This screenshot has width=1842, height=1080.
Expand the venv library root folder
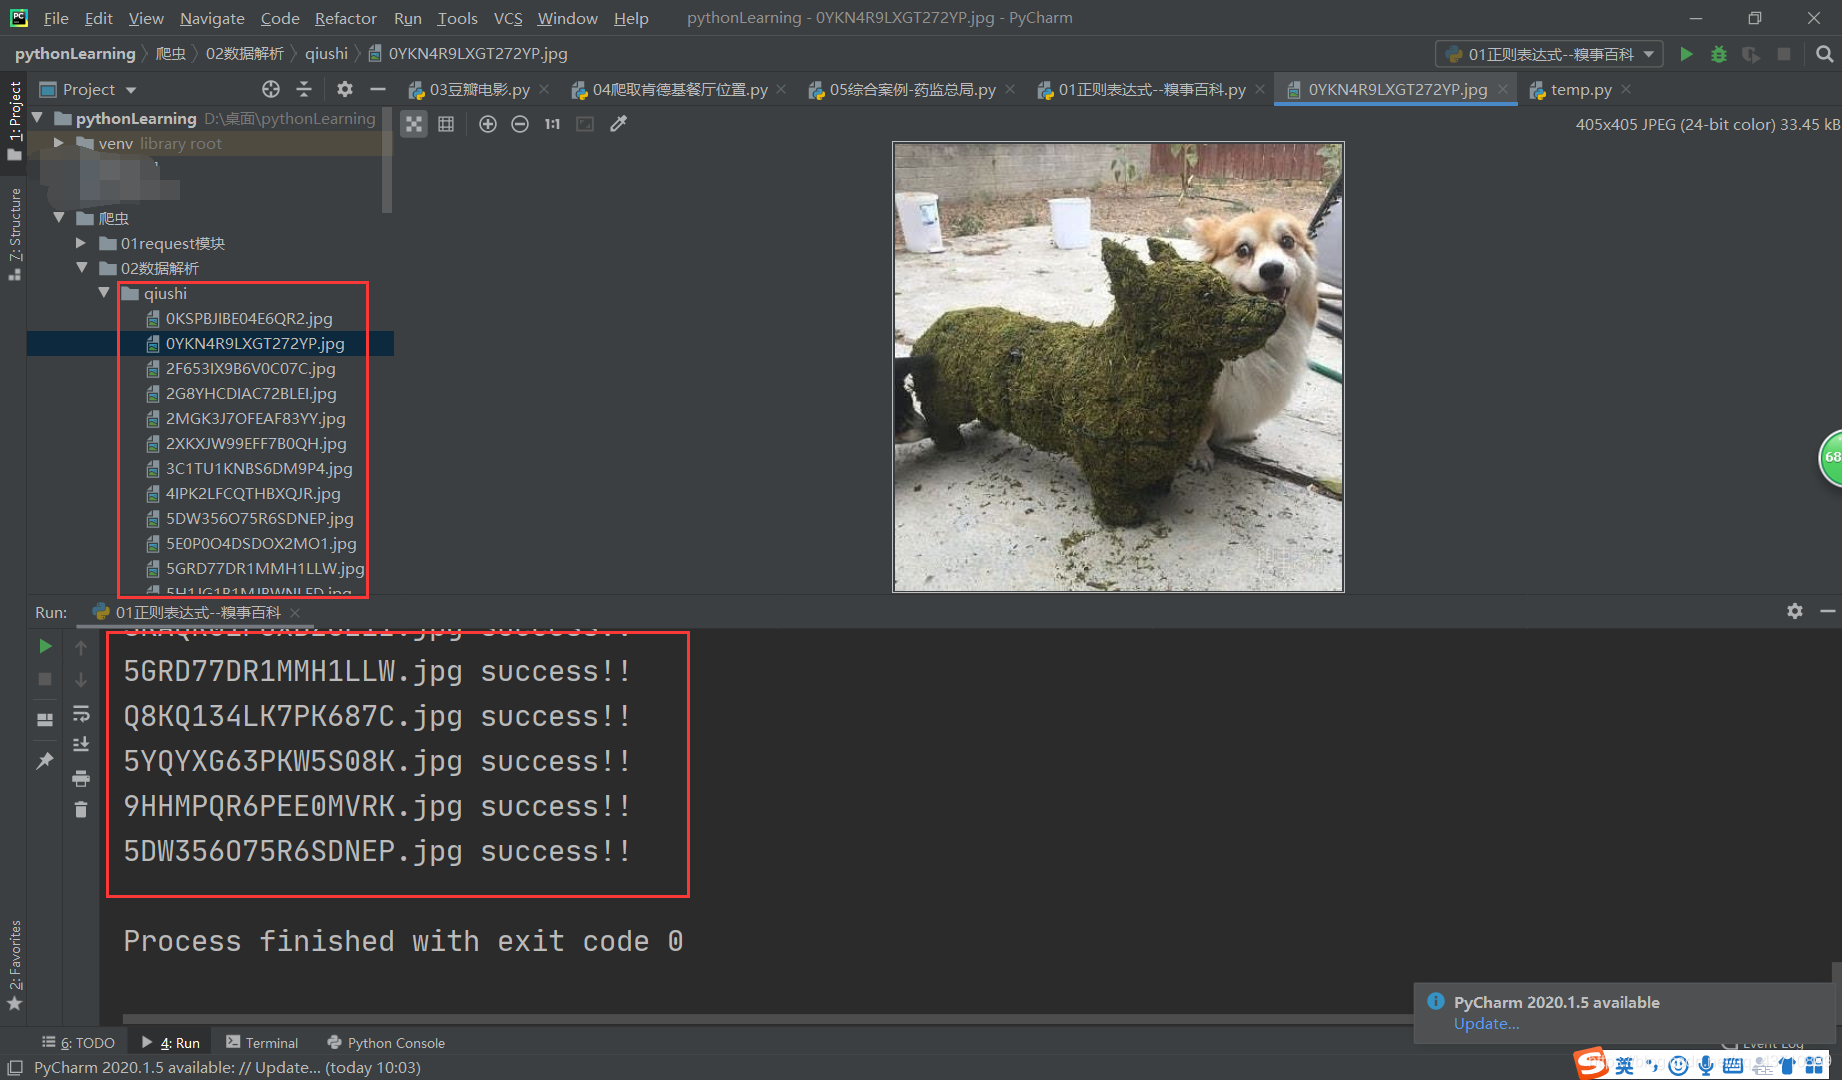click(x=59, y=143)
